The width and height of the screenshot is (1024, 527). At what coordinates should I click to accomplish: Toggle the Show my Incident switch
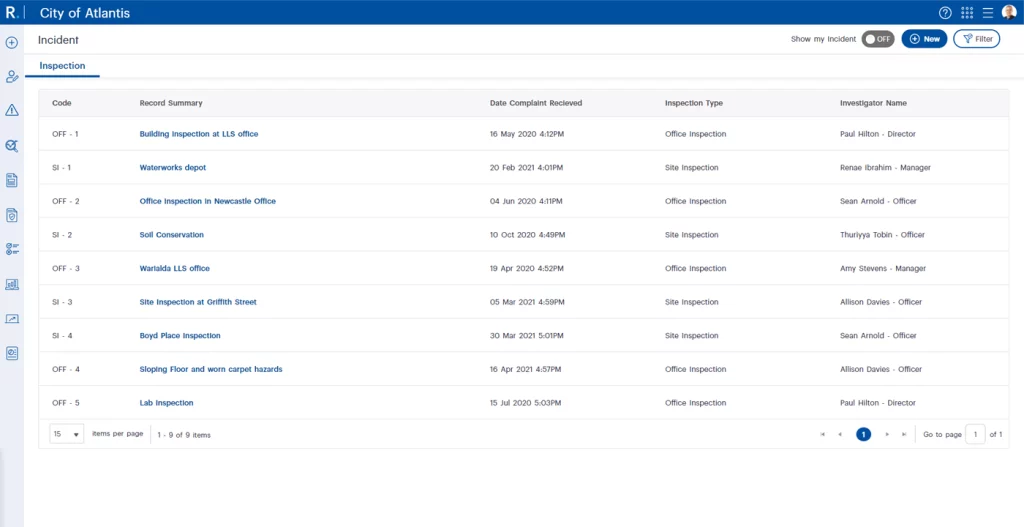877,39
